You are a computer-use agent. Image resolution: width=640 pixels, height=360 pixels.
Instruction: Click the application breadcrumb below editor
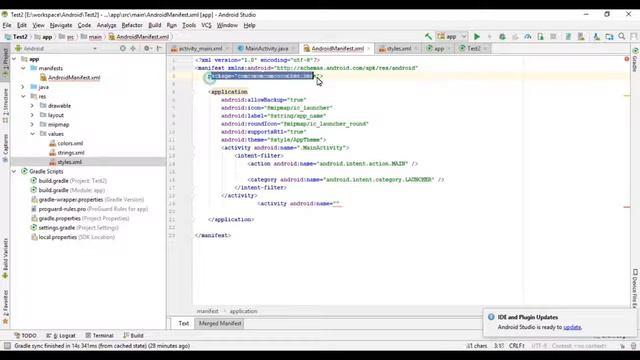point(243,311)
